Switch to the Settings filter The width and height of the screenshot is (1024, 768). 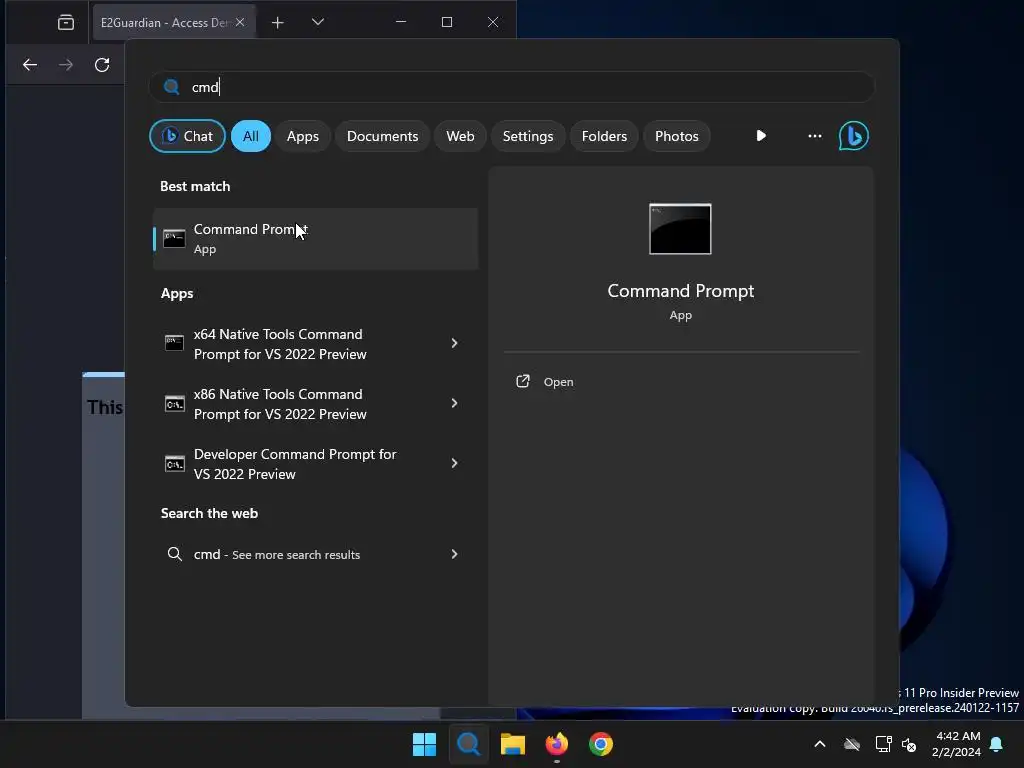(x=528, y=136)
